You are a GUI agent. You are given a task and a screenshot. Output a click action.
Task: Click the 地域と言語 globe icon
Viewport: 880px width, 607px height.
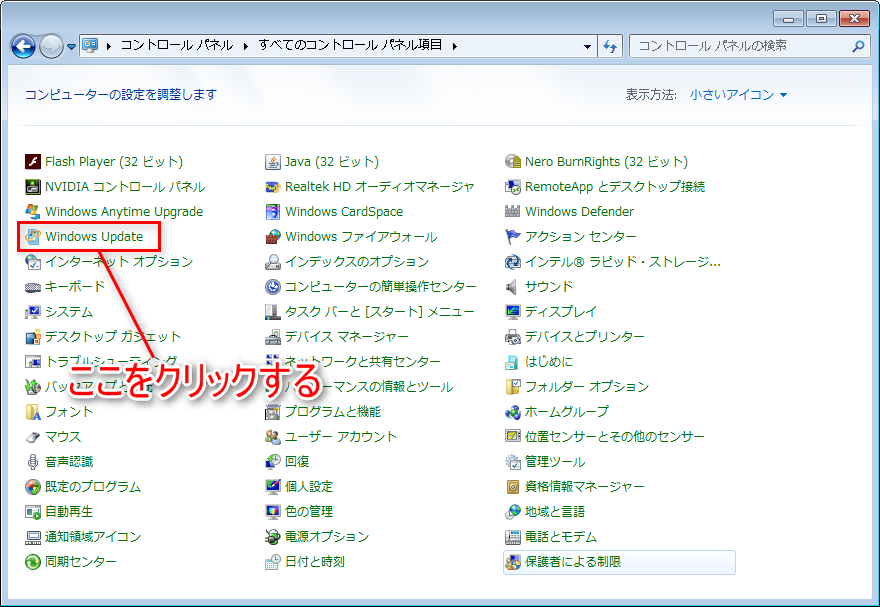pos(513,512)
